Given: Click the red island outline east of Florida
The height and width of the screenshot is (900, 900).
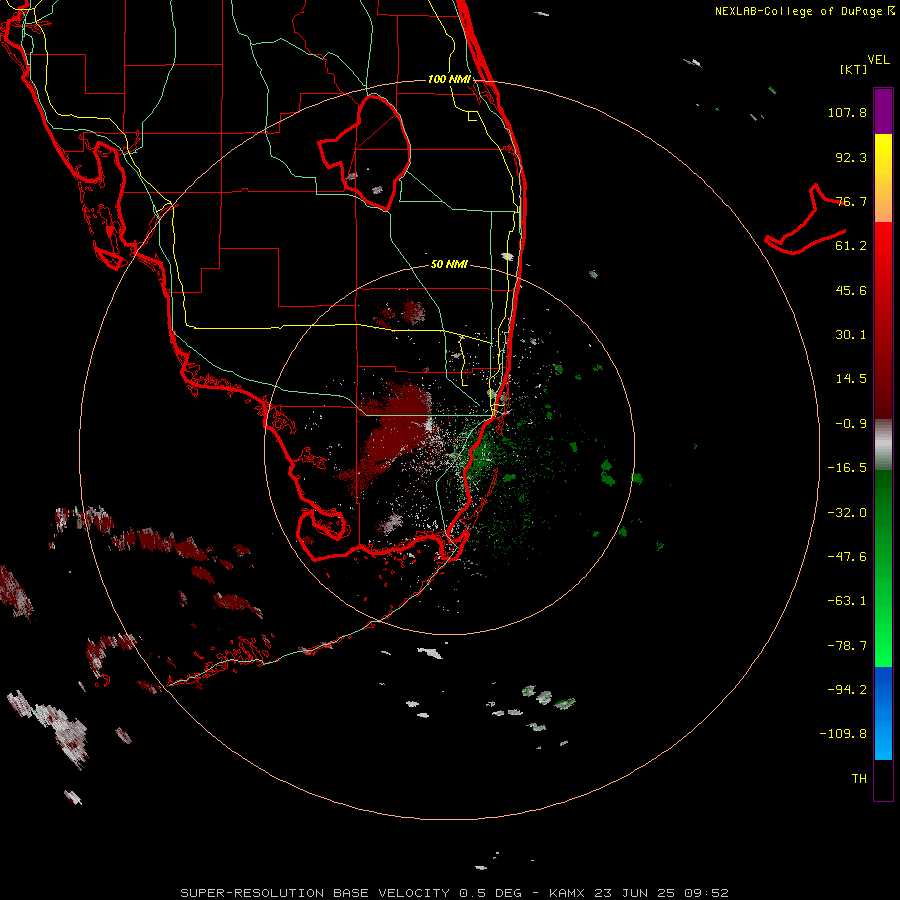Looking at the screenshot, I should click(805, 220).
